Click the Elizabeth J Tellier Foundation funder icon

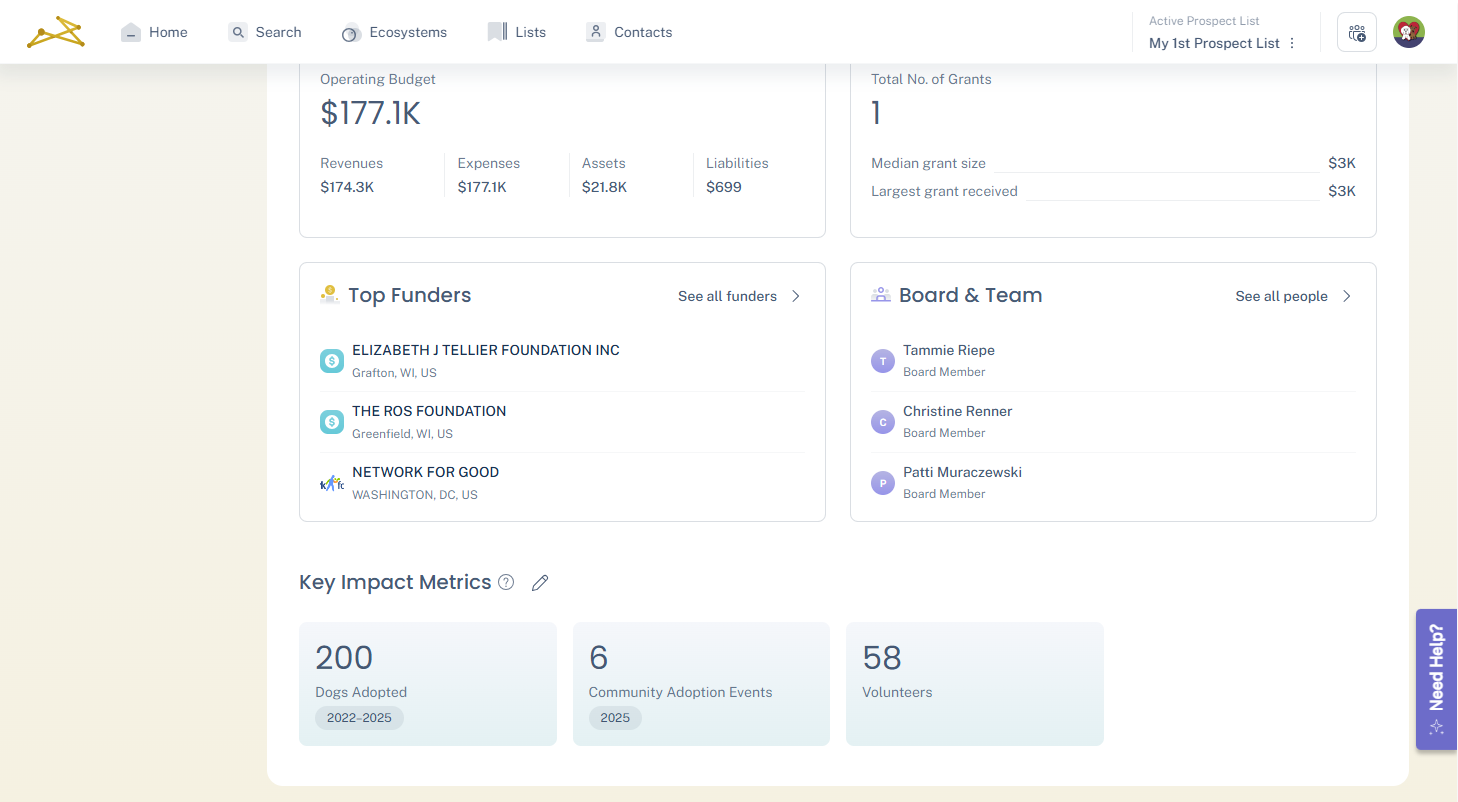point(332,361)
